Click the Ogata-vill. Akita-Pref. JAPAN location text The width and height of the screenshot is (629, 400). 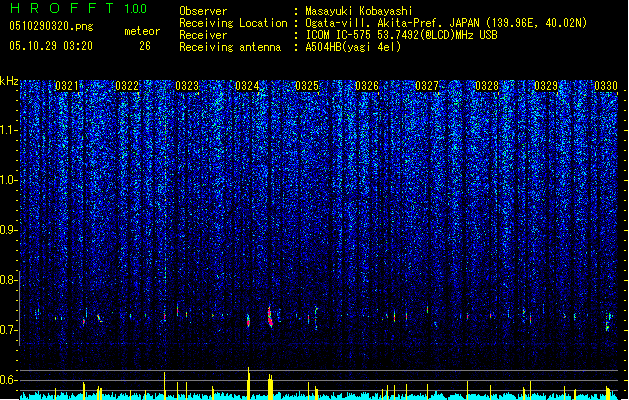point(446,23)
